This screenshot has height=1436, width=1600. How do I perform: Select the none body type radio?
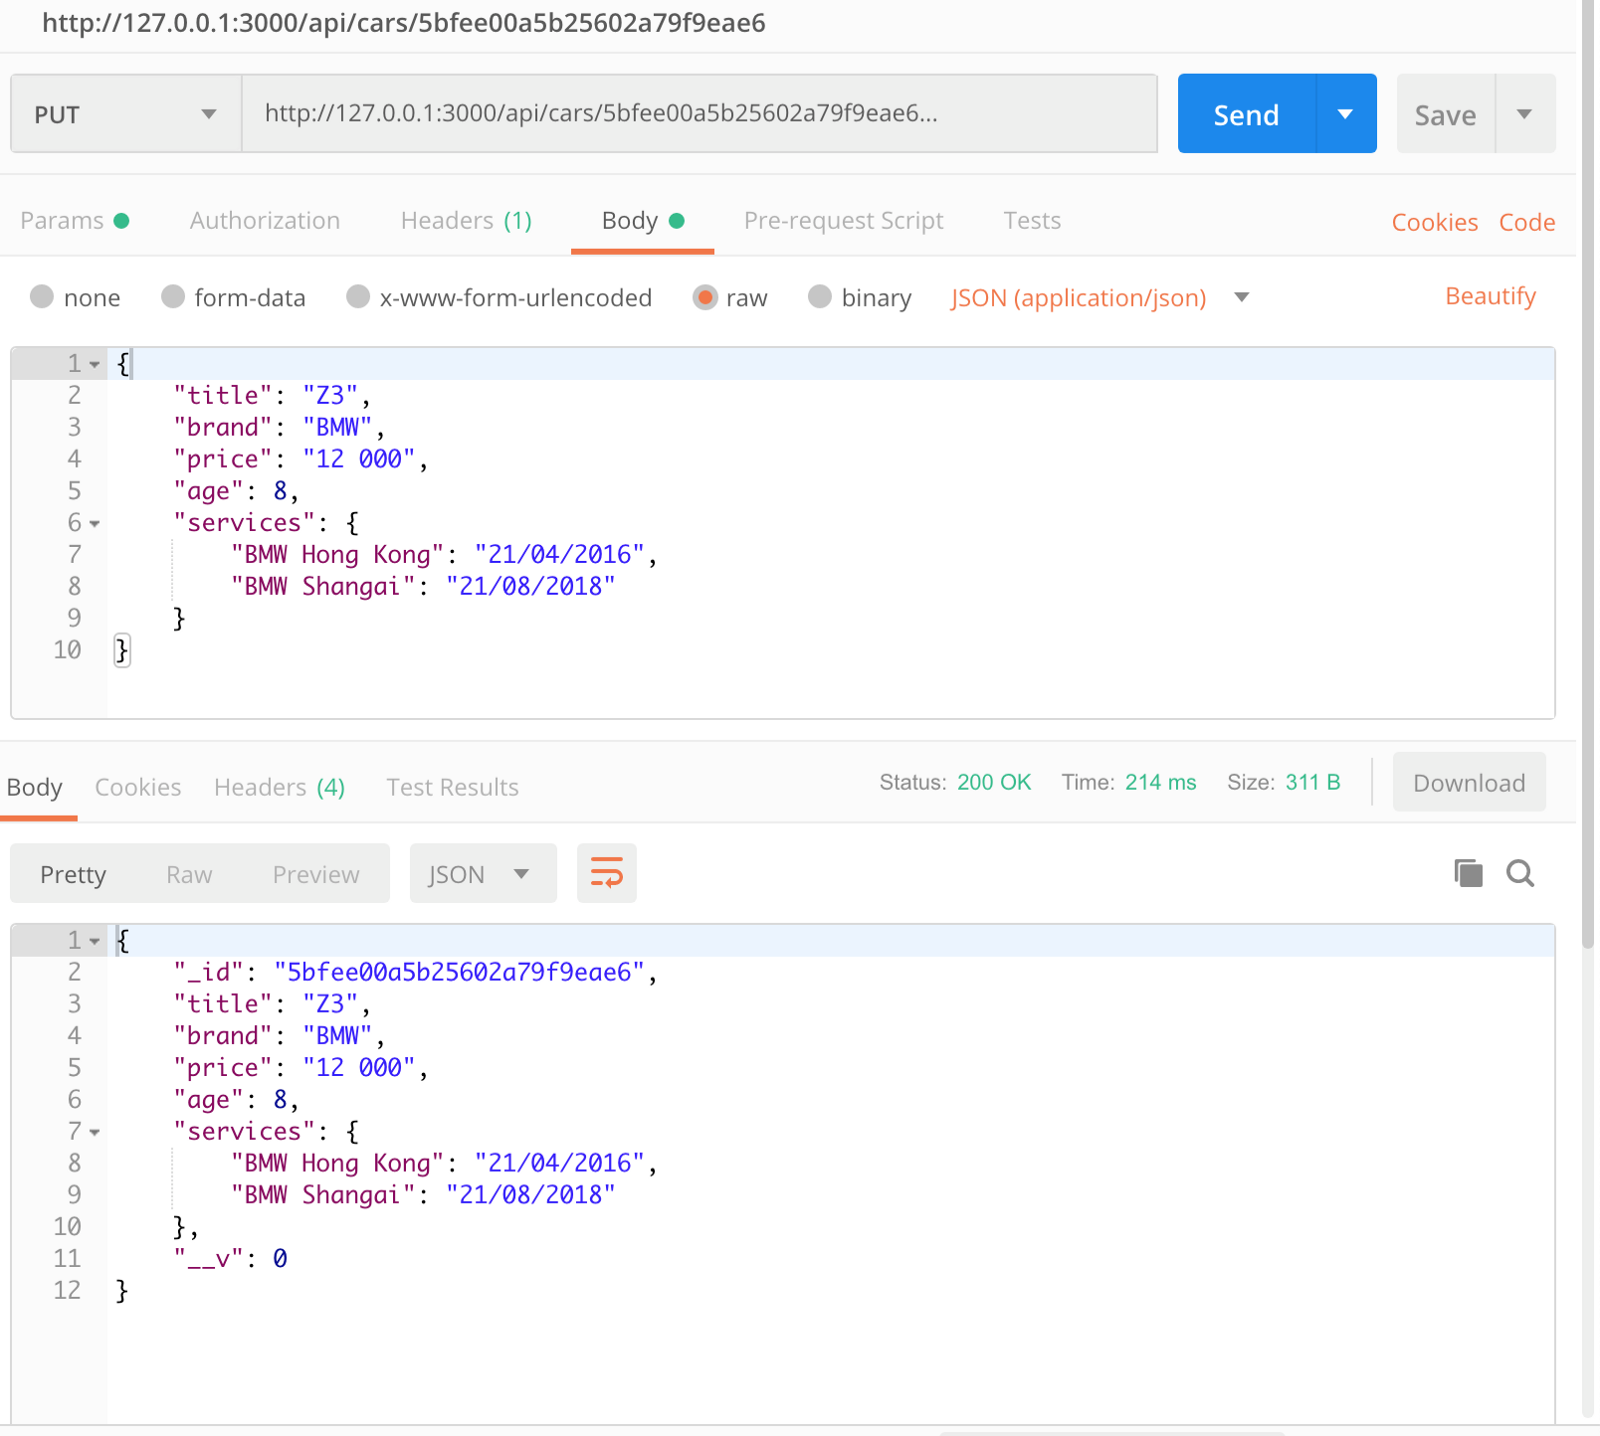click(42, 297)
